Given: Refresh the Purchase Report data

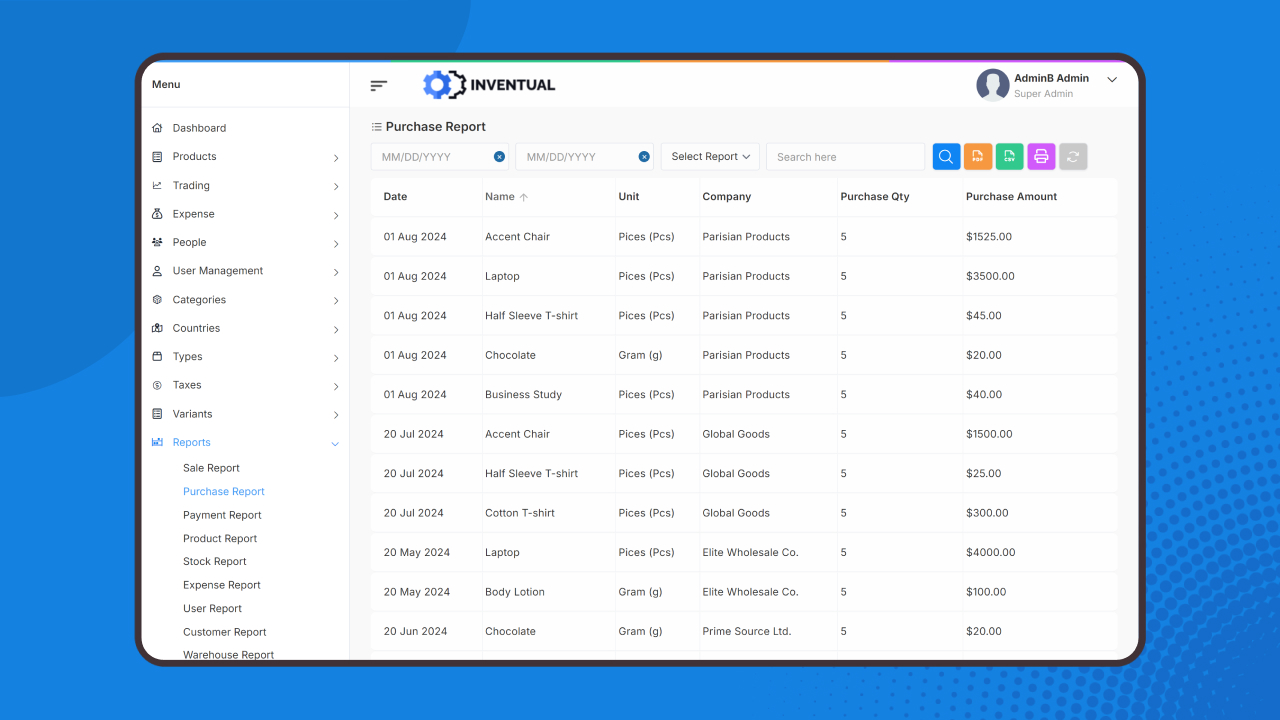Looking at the screenshot, I should point(1073,156).
